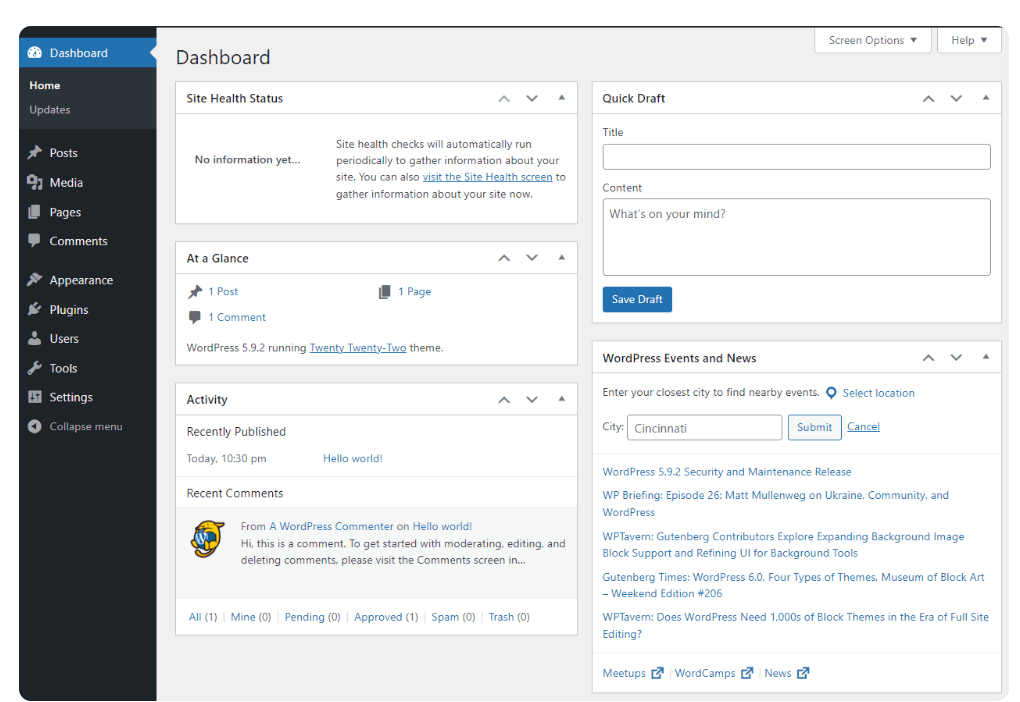Image resolution: width=1020 pixels, height=702 pixels.
Task: Open the Help dropdown
Action: coord(969,40)
